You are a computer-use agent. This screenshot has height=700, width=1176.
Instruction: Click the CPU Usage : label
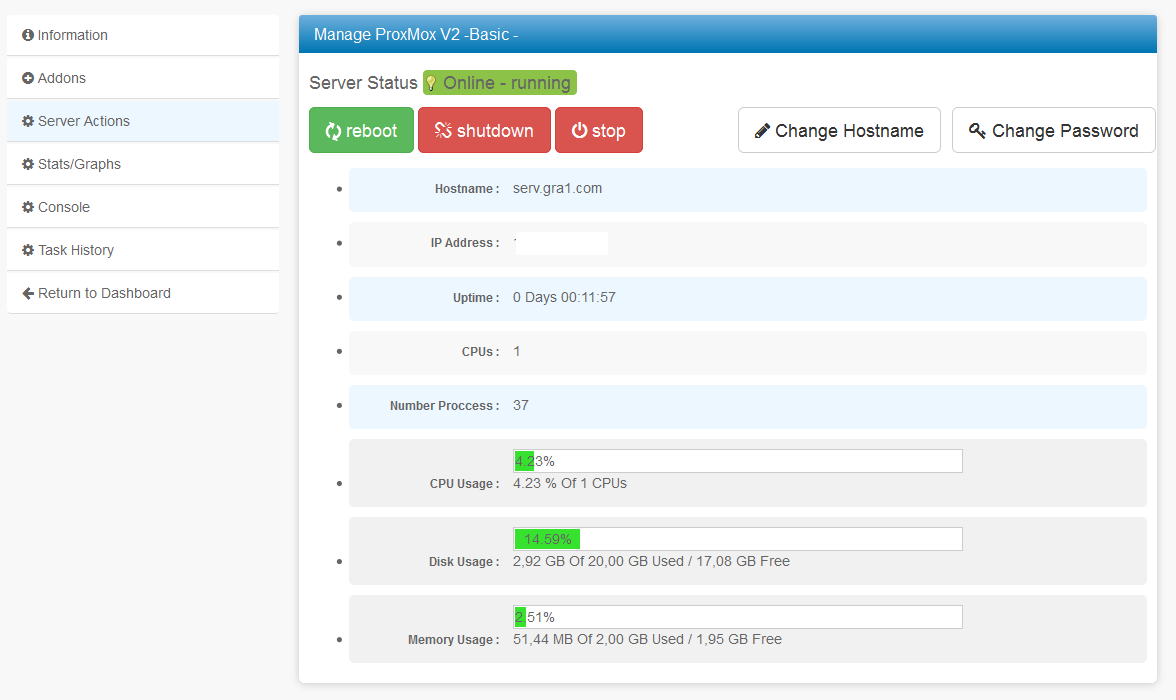(x=464, y=484)
